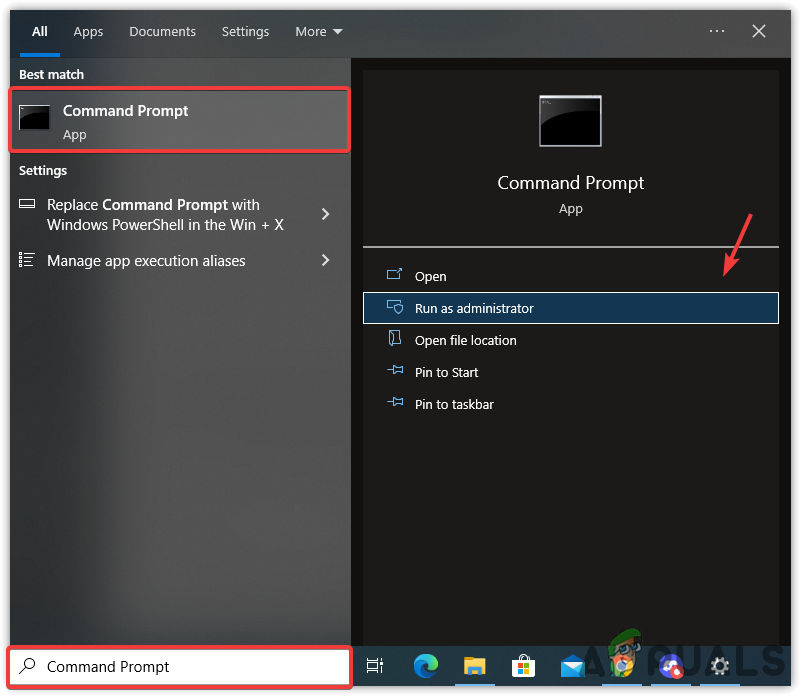
Task: Select the Command Prompt best match result
Action: tap(179, 120)
